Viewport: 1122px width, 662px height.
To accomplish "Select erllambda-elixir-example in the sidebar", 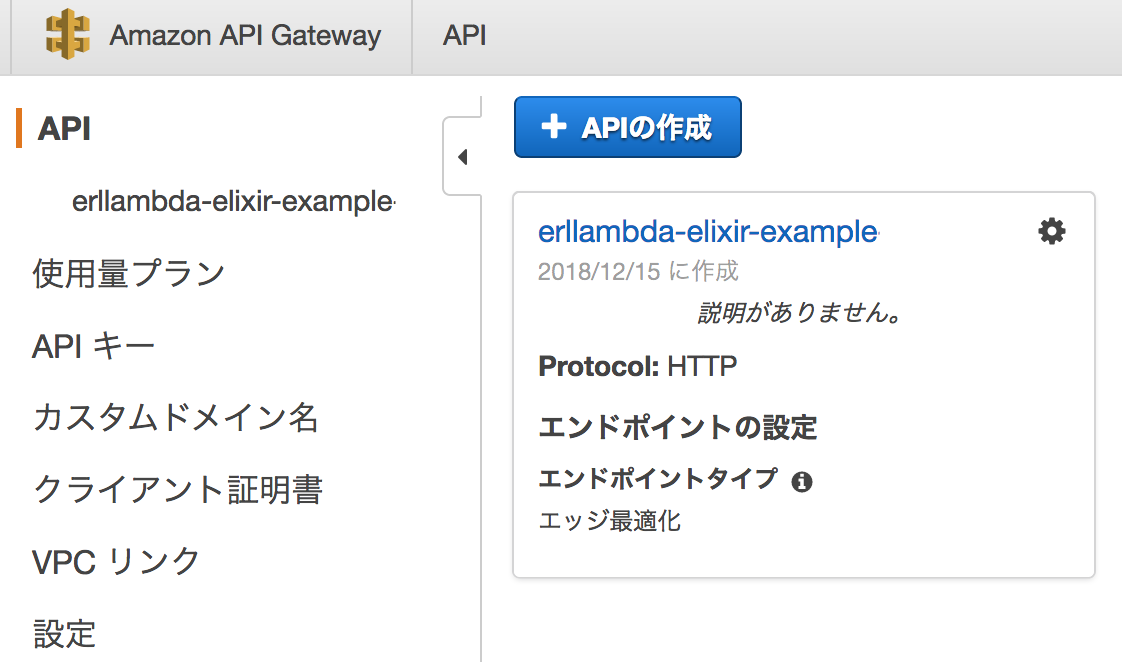I will point(233,202).
